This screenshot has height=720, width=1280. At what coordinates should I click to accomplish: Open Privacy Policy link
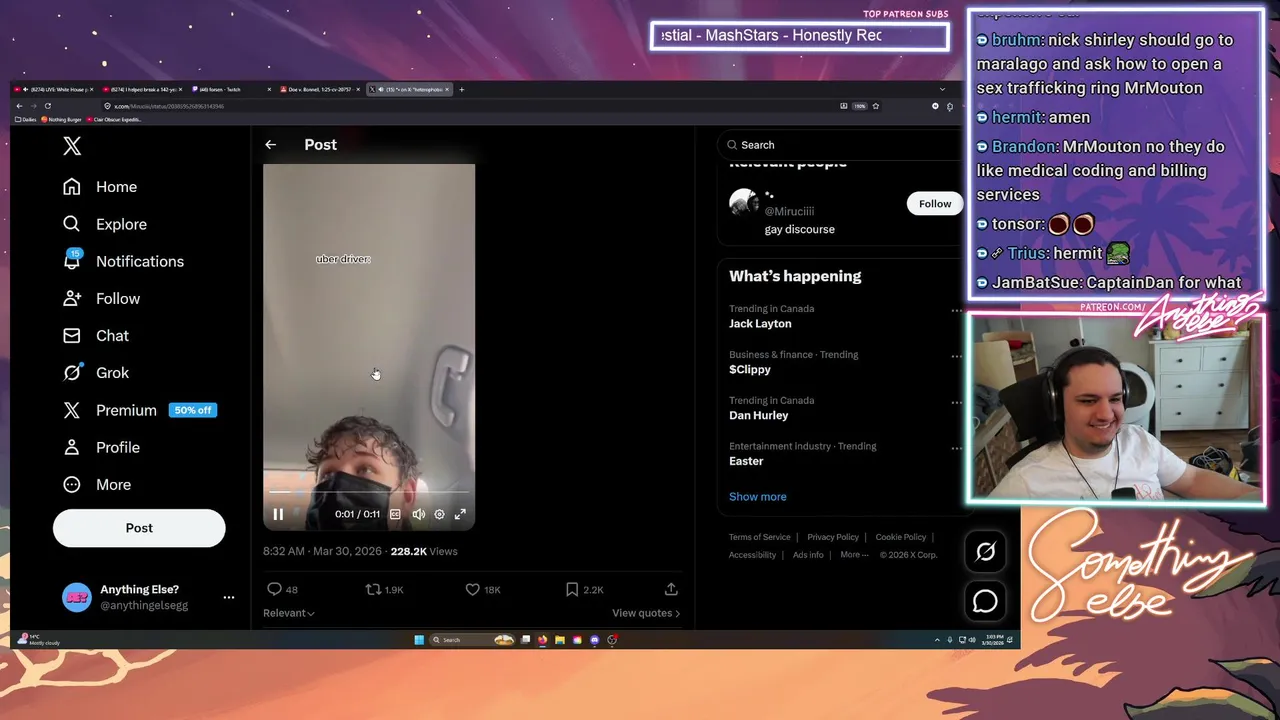[833, 537]
